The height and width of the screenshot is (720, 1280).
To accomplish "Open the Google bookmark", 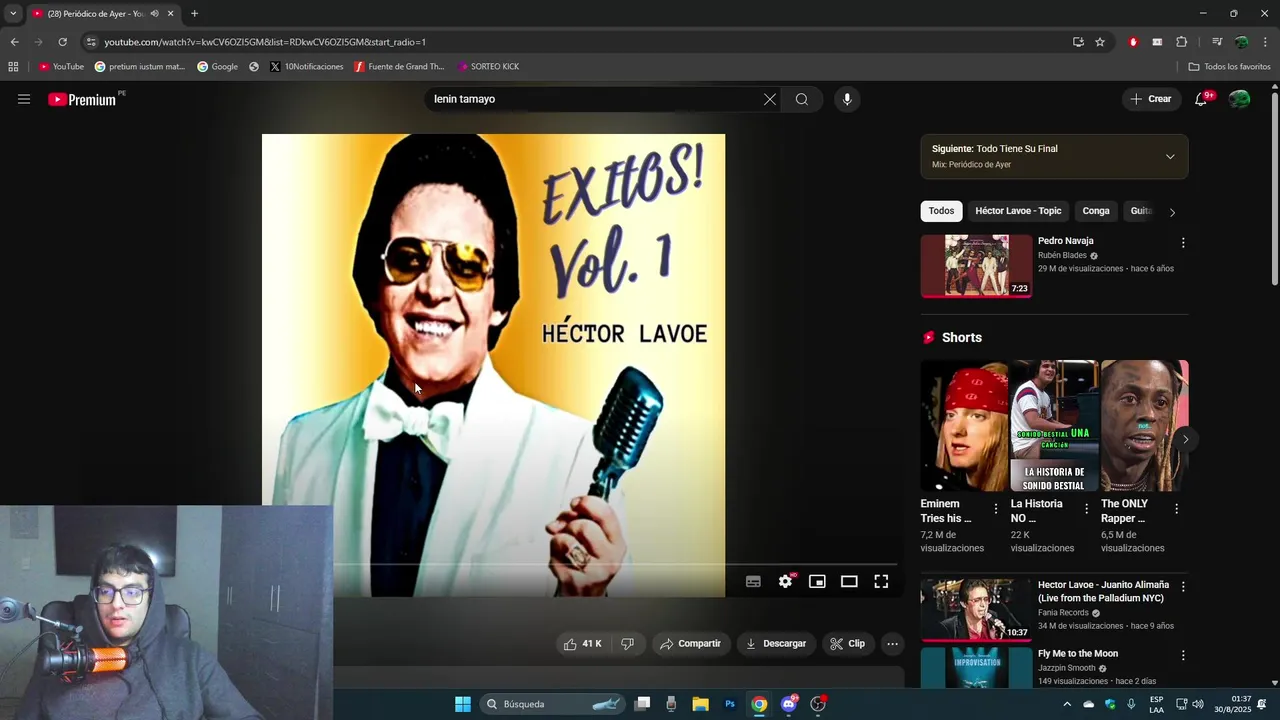I will [218, 67].
